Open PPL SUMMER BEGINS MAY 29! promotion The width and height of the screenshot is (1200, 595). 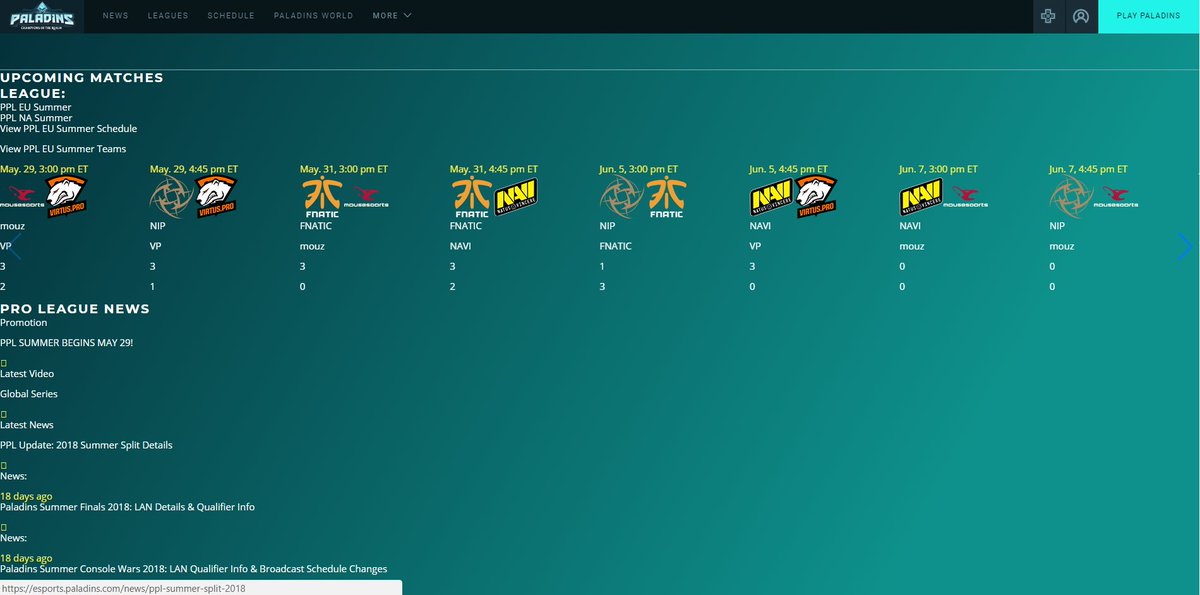pos(67,343)
